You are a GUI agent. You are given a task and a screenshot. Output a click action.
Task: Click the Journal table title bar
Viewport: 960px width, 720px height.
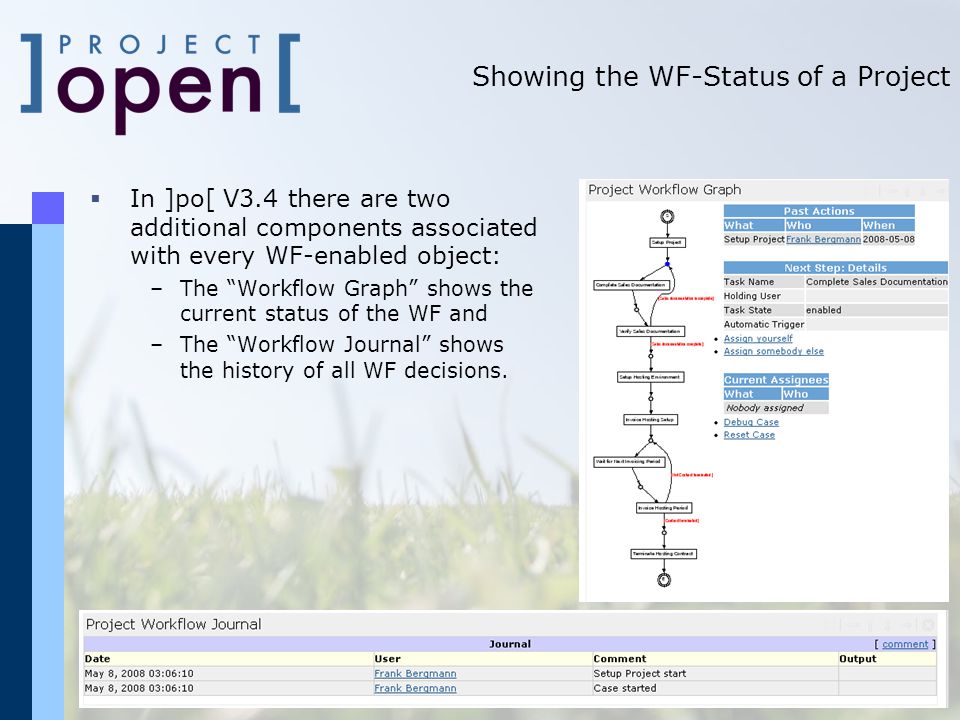509,644
